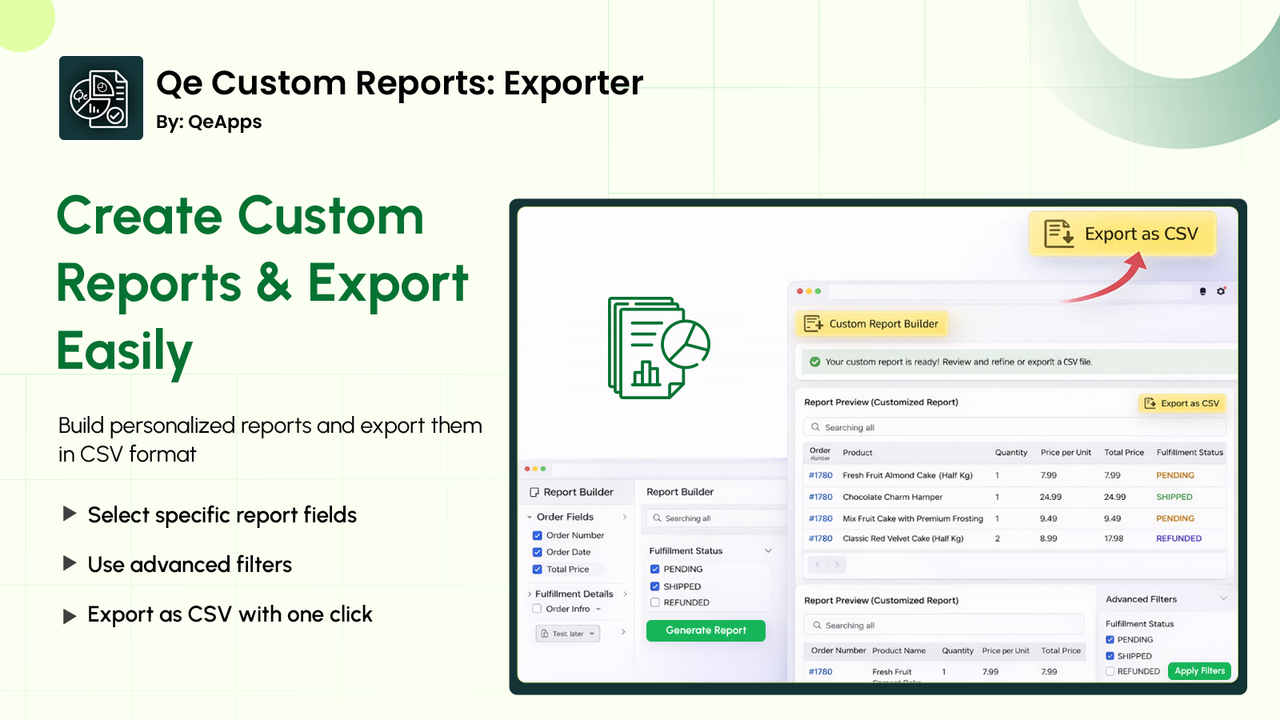Click the Report Builder sidebar note icon

click(534, 492)
